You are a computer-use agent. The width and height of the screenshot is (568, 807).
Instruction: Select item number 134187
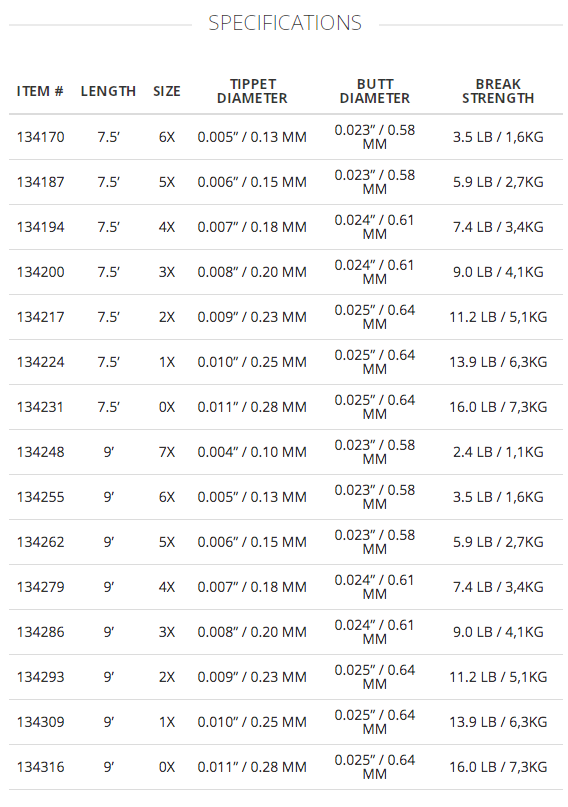(41, 182)
